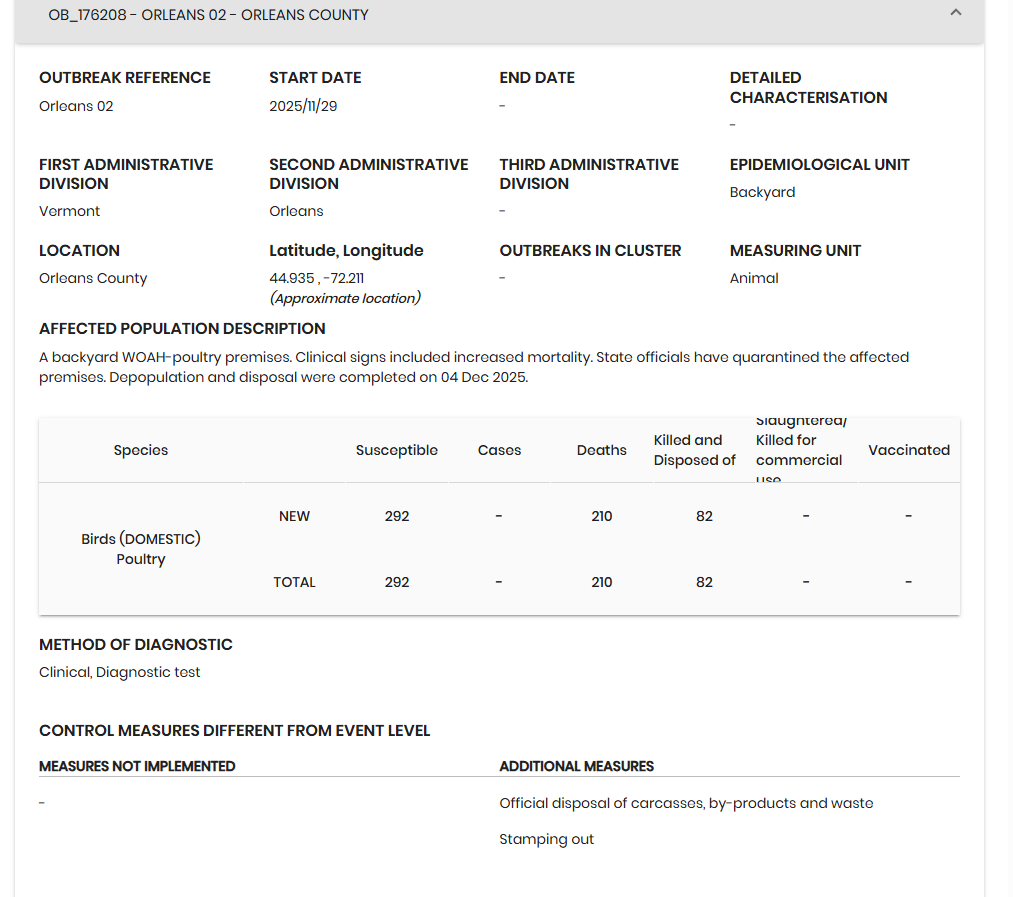Image resolution: width=1013 pixels, height=897 pixels.
Task: Click the Clinical, Diagnostic test method text
Action: pos(120,673)
